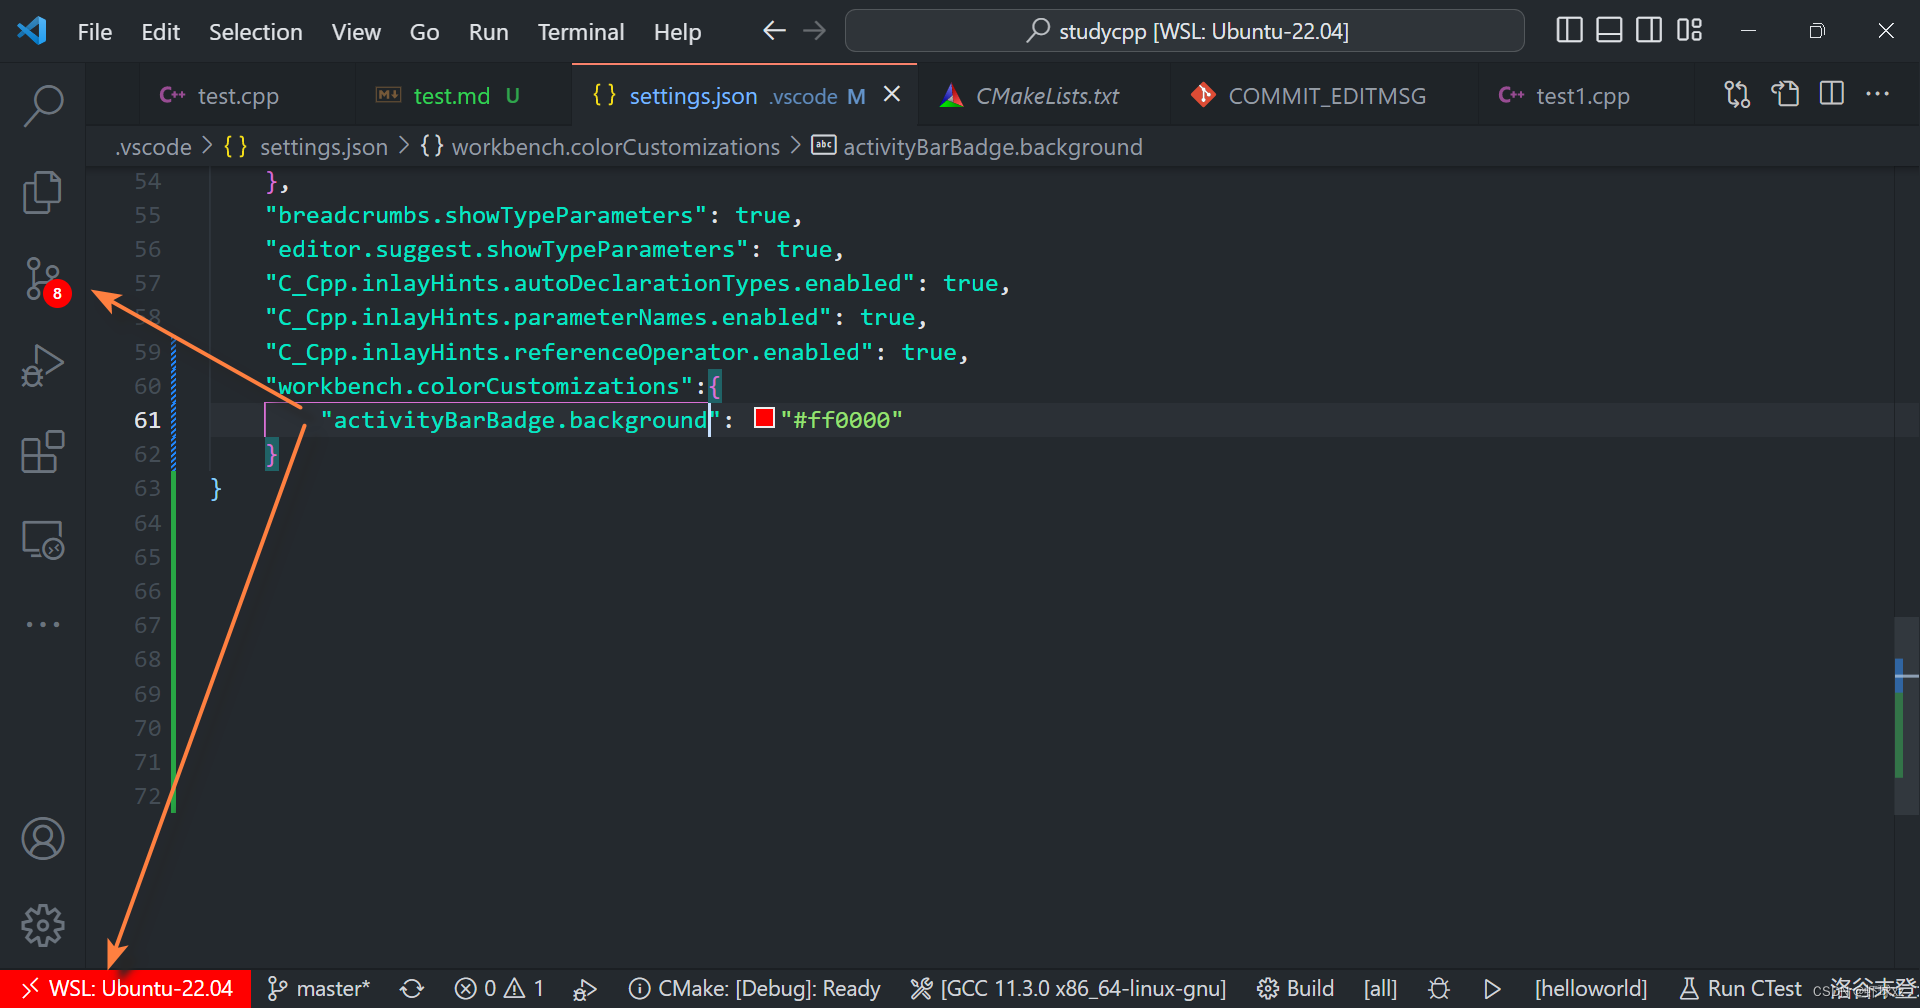The image size is (1920, 1008).
Task: Open the Extensions view
Action: point(43,452)
